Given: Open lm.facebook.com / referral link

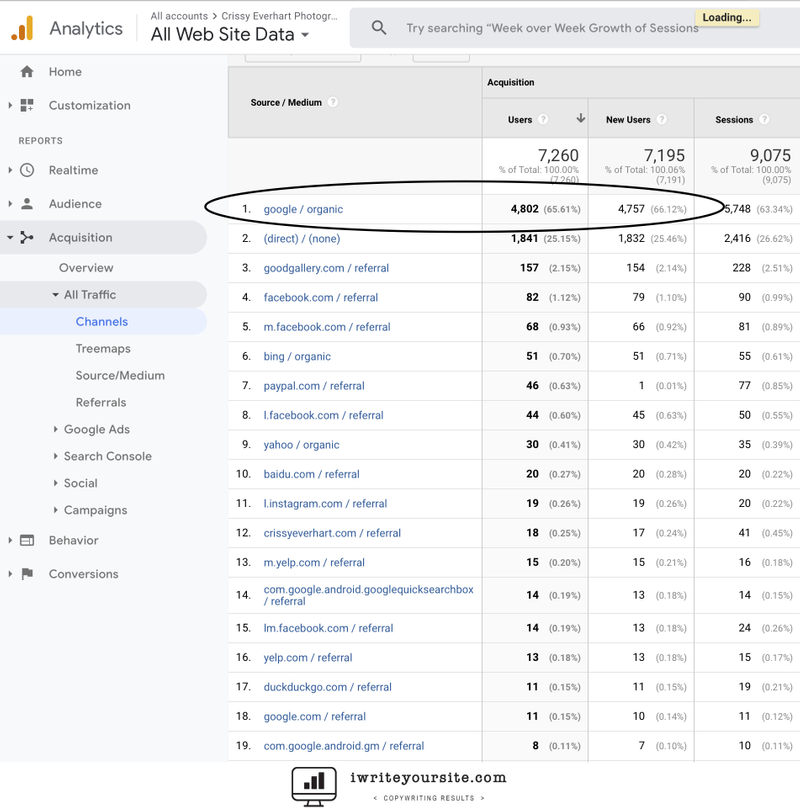Looking at the screenshot, I should [x=328, y=628].
